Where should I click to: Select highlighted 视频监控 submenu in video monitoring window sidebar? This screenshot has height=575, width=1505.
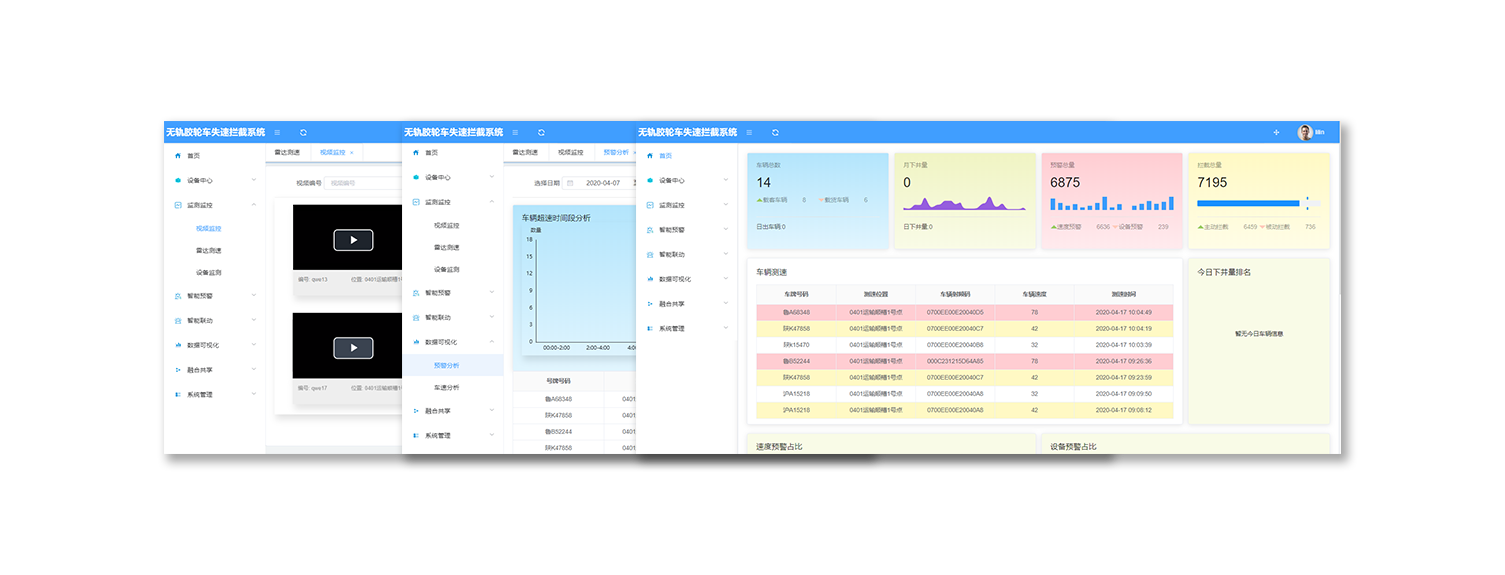[209, 229]
